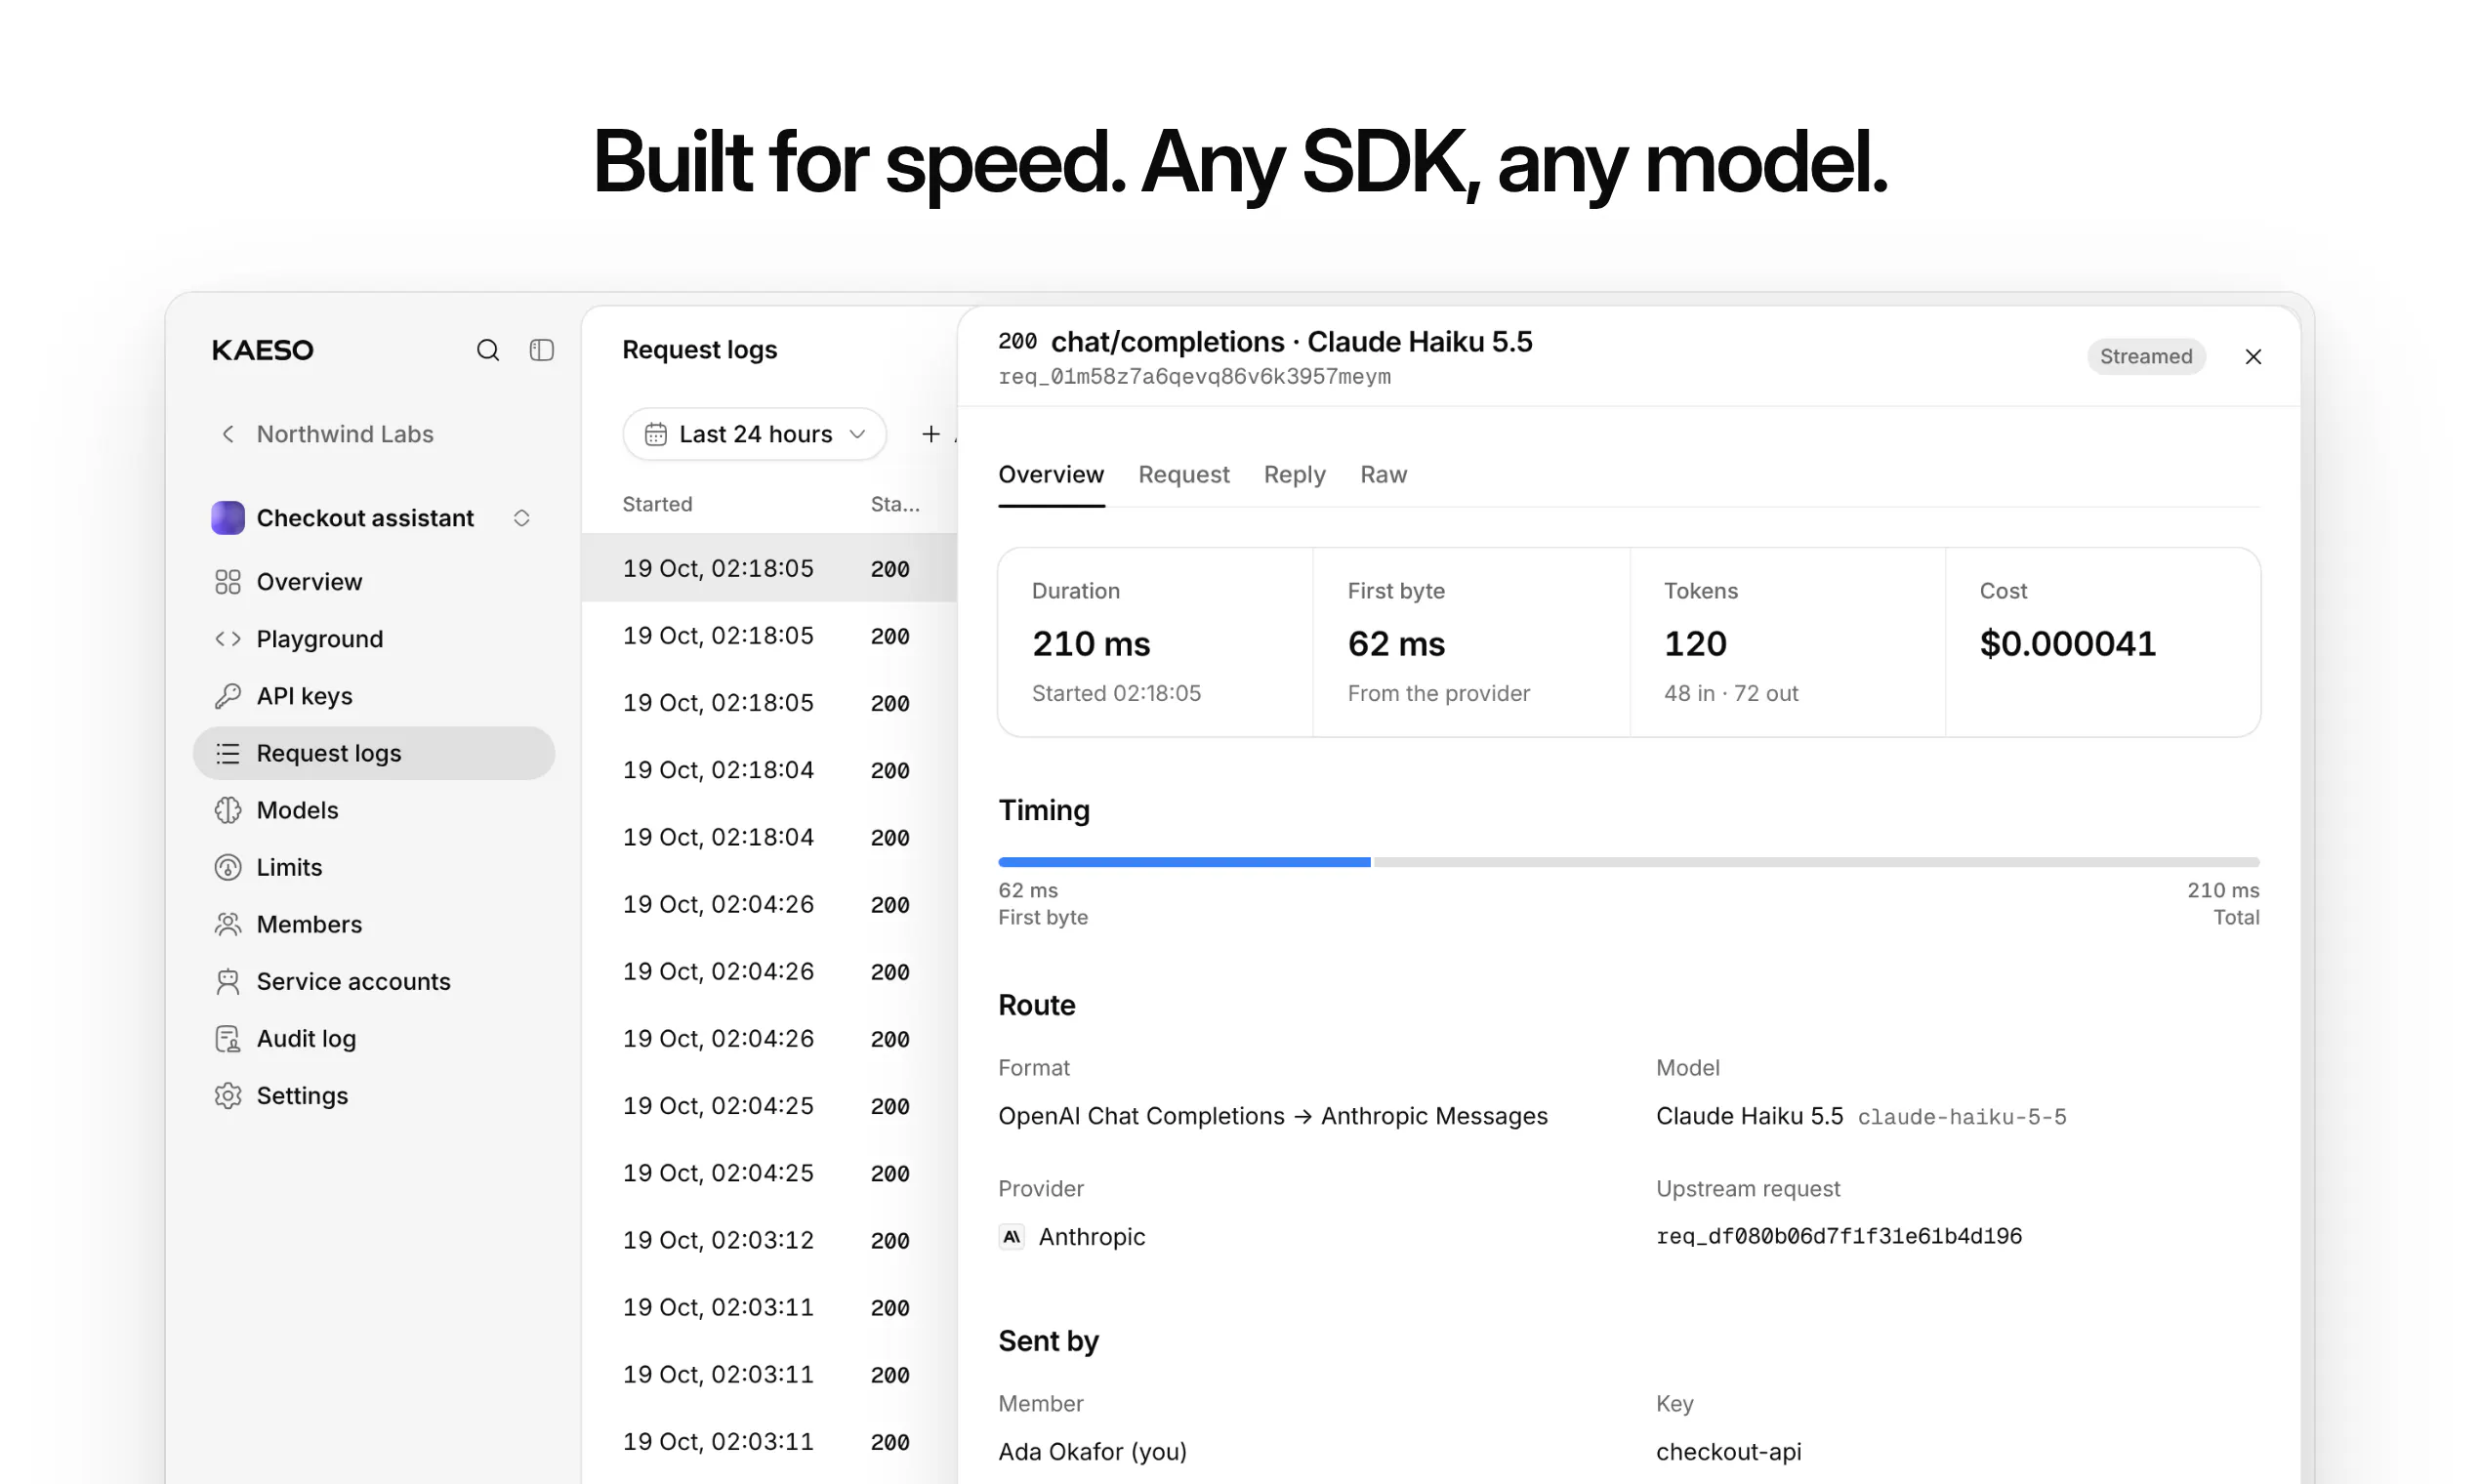The image size is (2480, 1484).
Task: Click the search magnifier icon in sidebar
Action: point(487,350)
